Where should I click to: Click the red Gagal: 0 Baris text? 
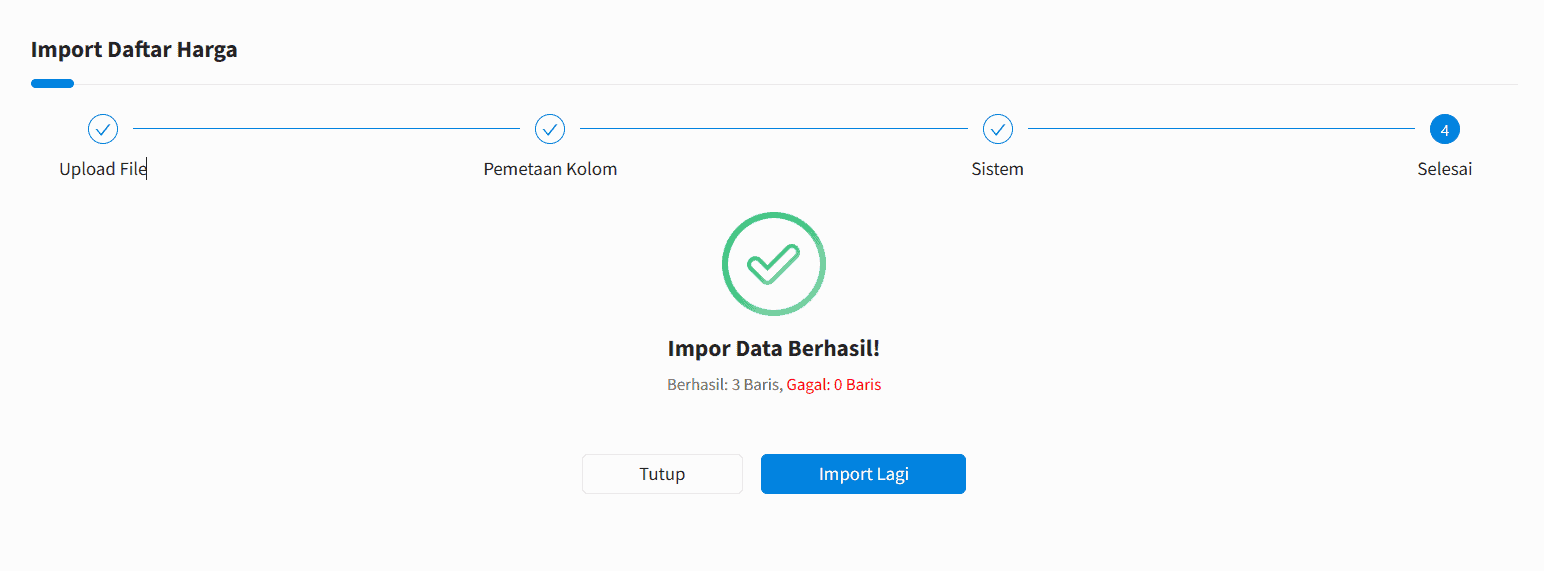(834, 384)
